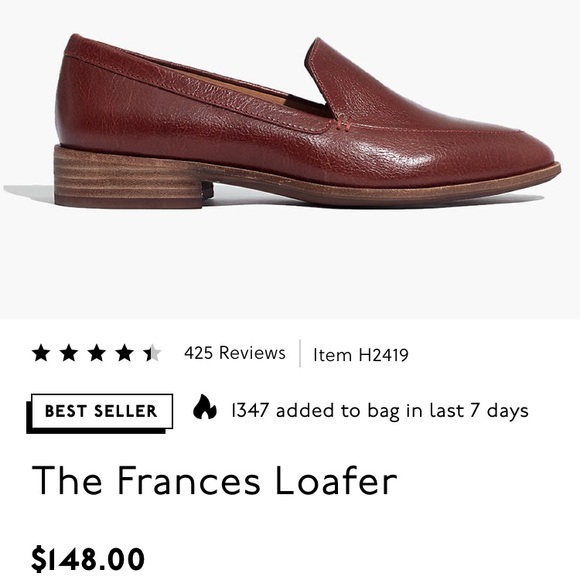Image resolution: width=580 pixels, height=580 pixels.
Task: Click the first rating star
Action: 41,353
